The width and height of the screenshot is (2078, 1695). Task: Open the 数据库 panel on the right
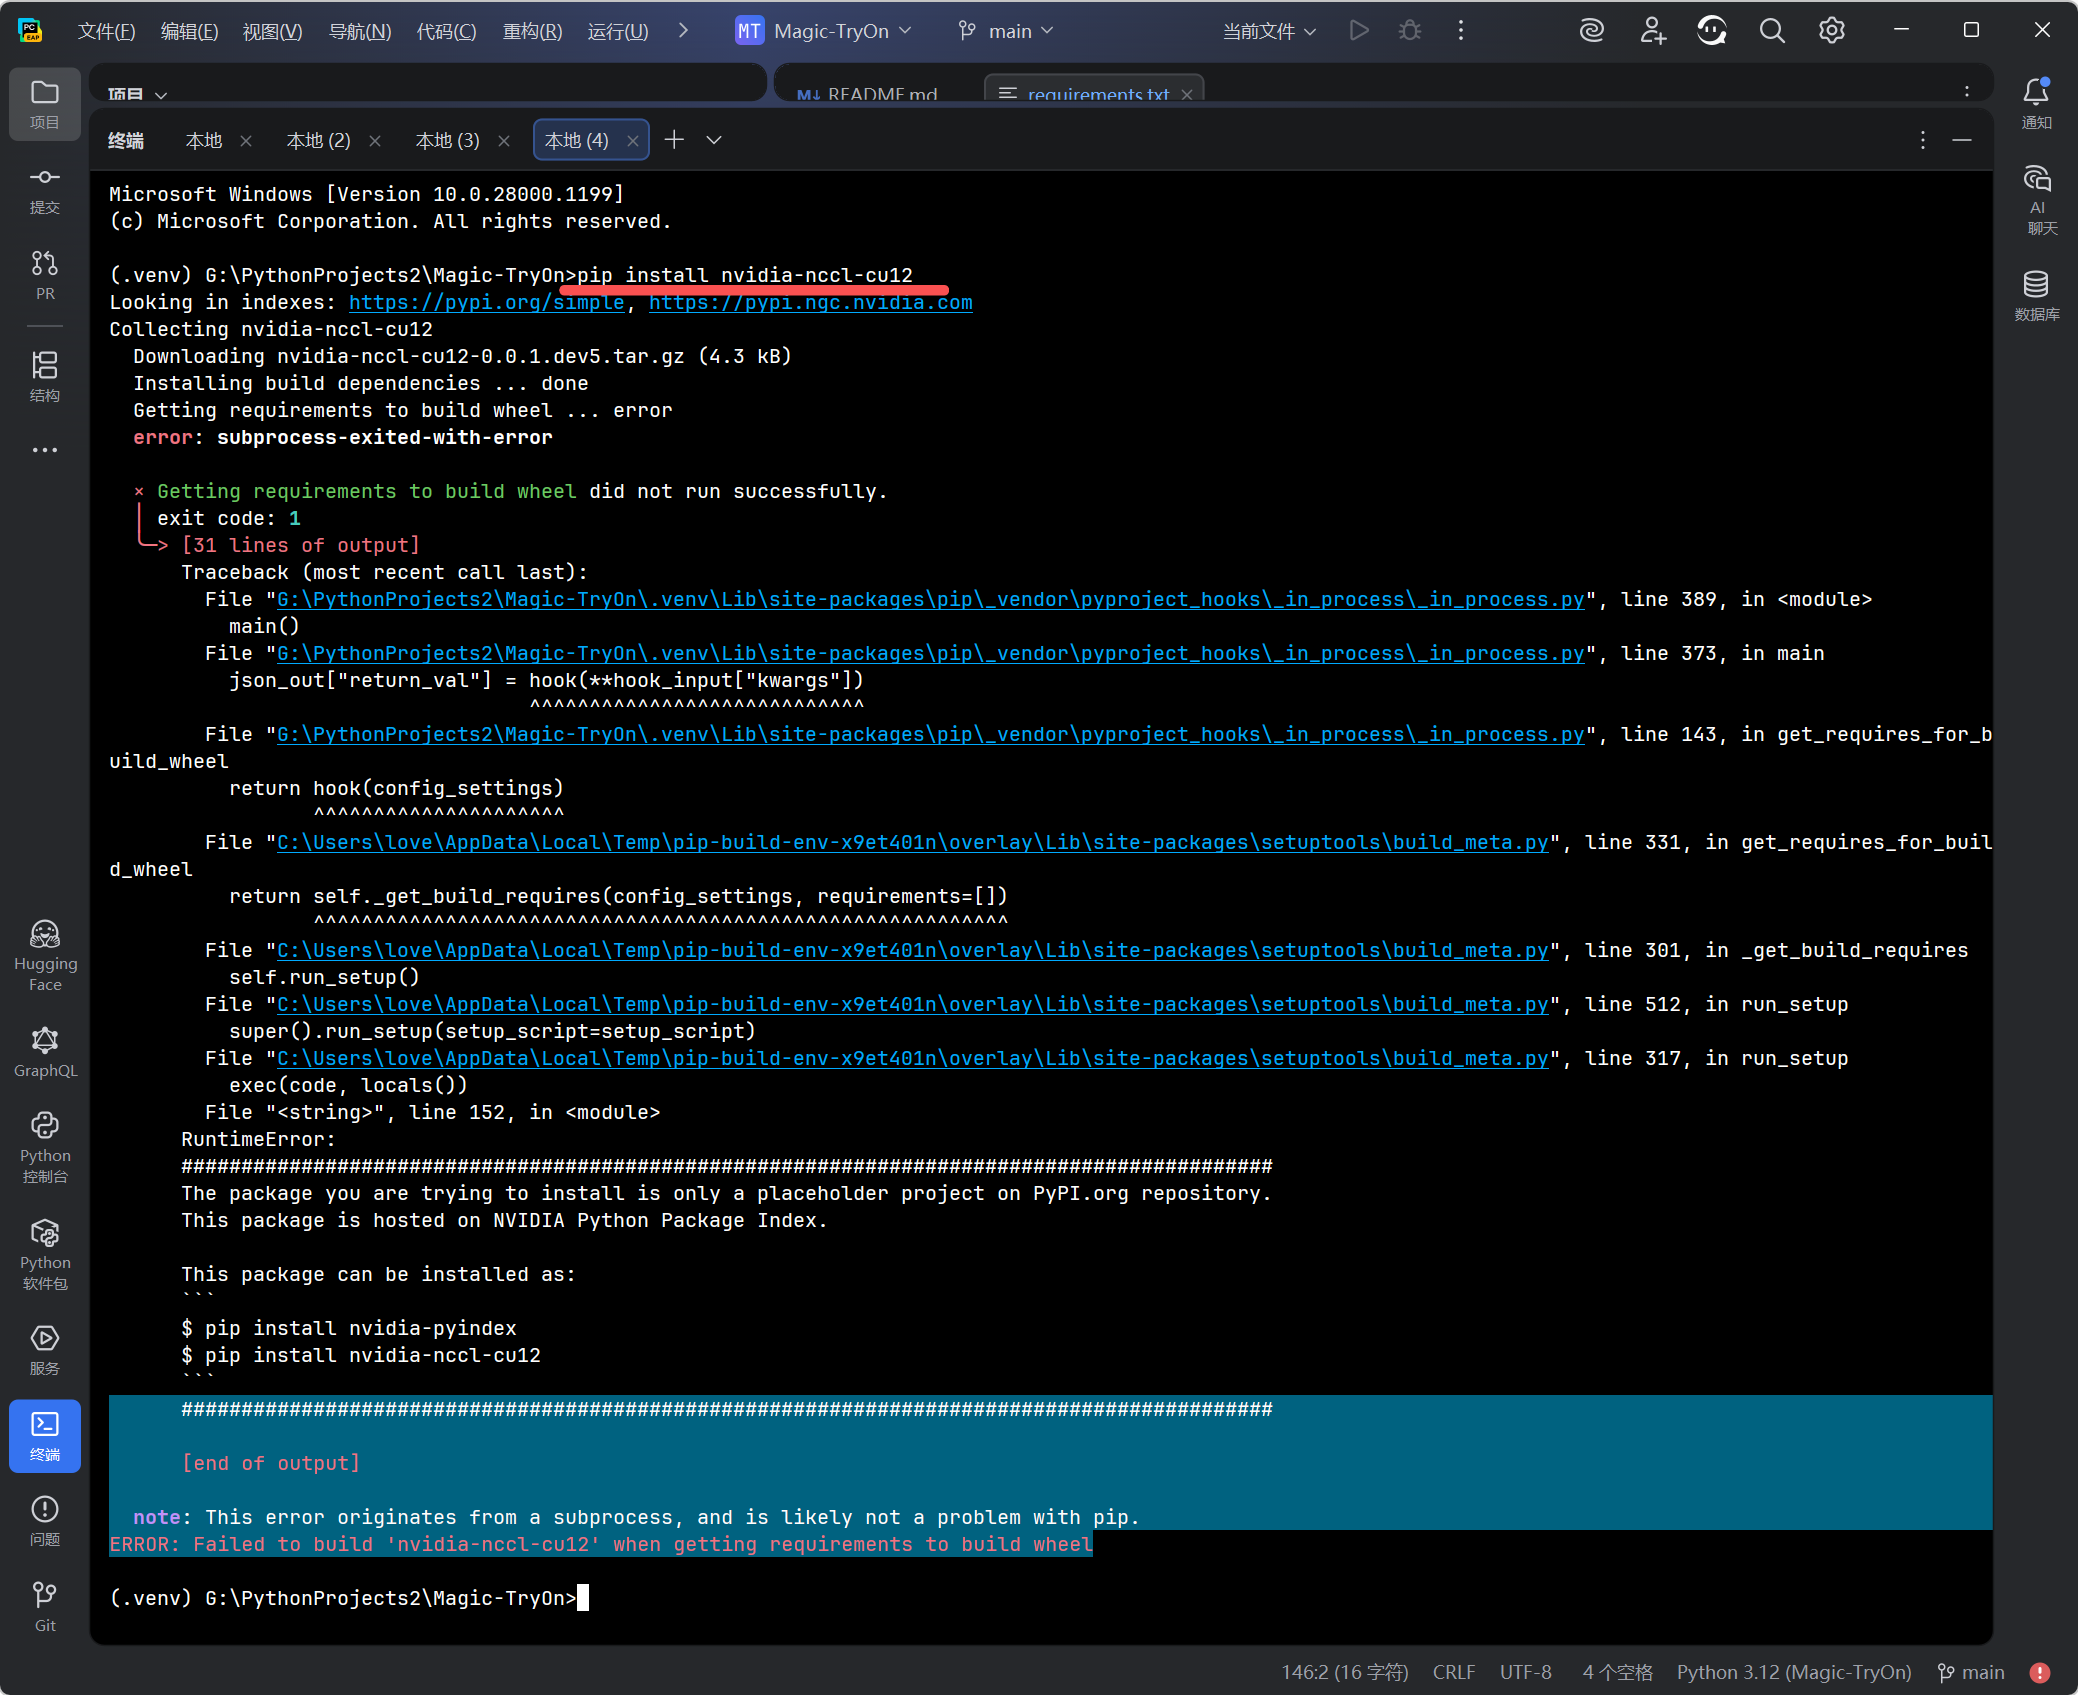pos(2039,295)
